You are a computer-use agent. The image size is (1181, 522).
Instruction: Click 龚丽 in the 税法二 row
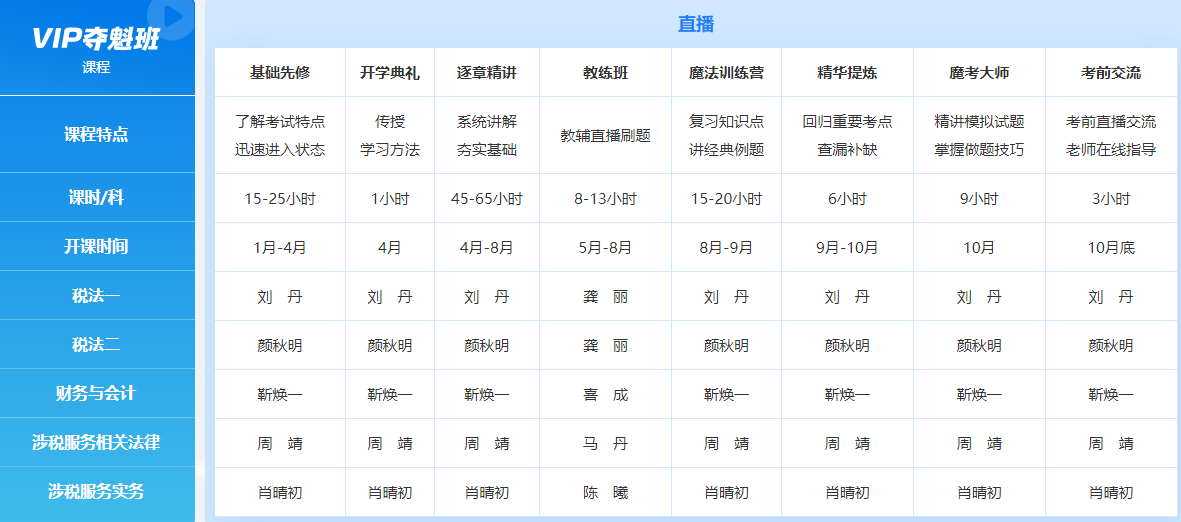[606, 346]
